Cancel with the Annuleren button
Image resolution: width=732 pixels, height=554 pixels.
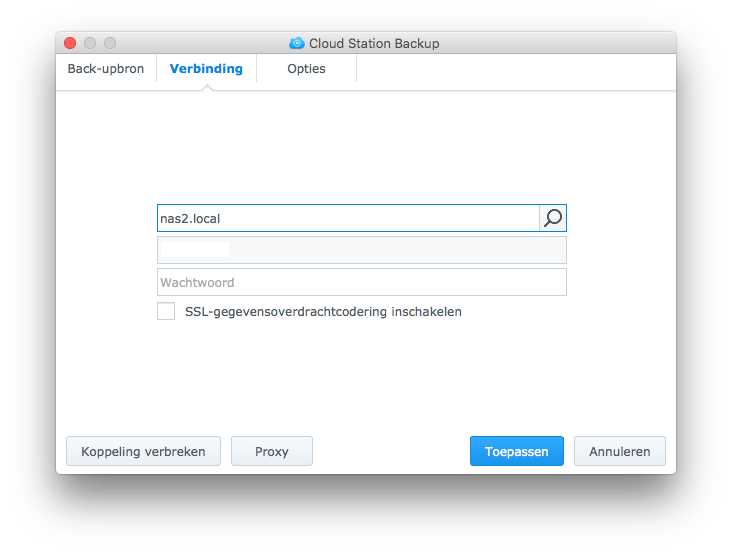[x=619, y=451]
